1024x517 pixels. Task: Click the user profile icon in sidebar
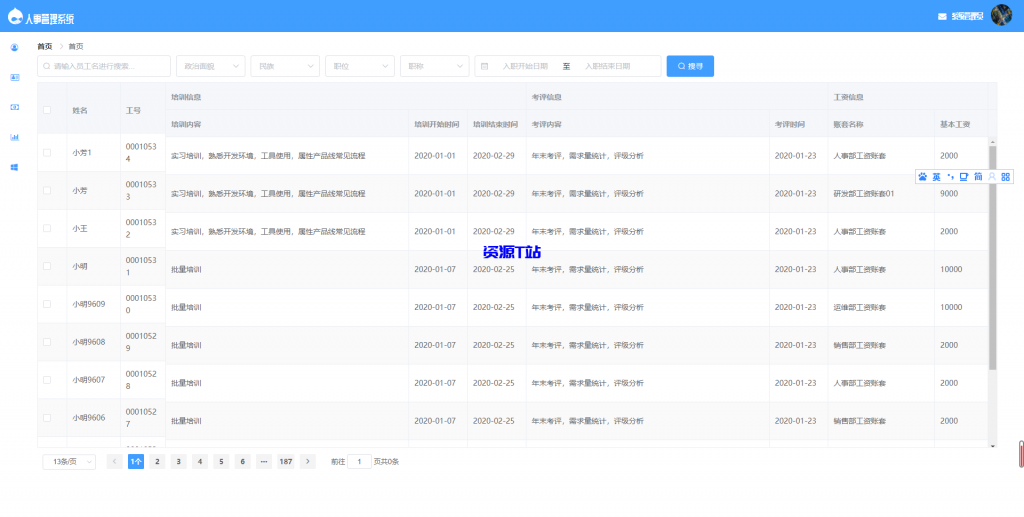[14, 47]
